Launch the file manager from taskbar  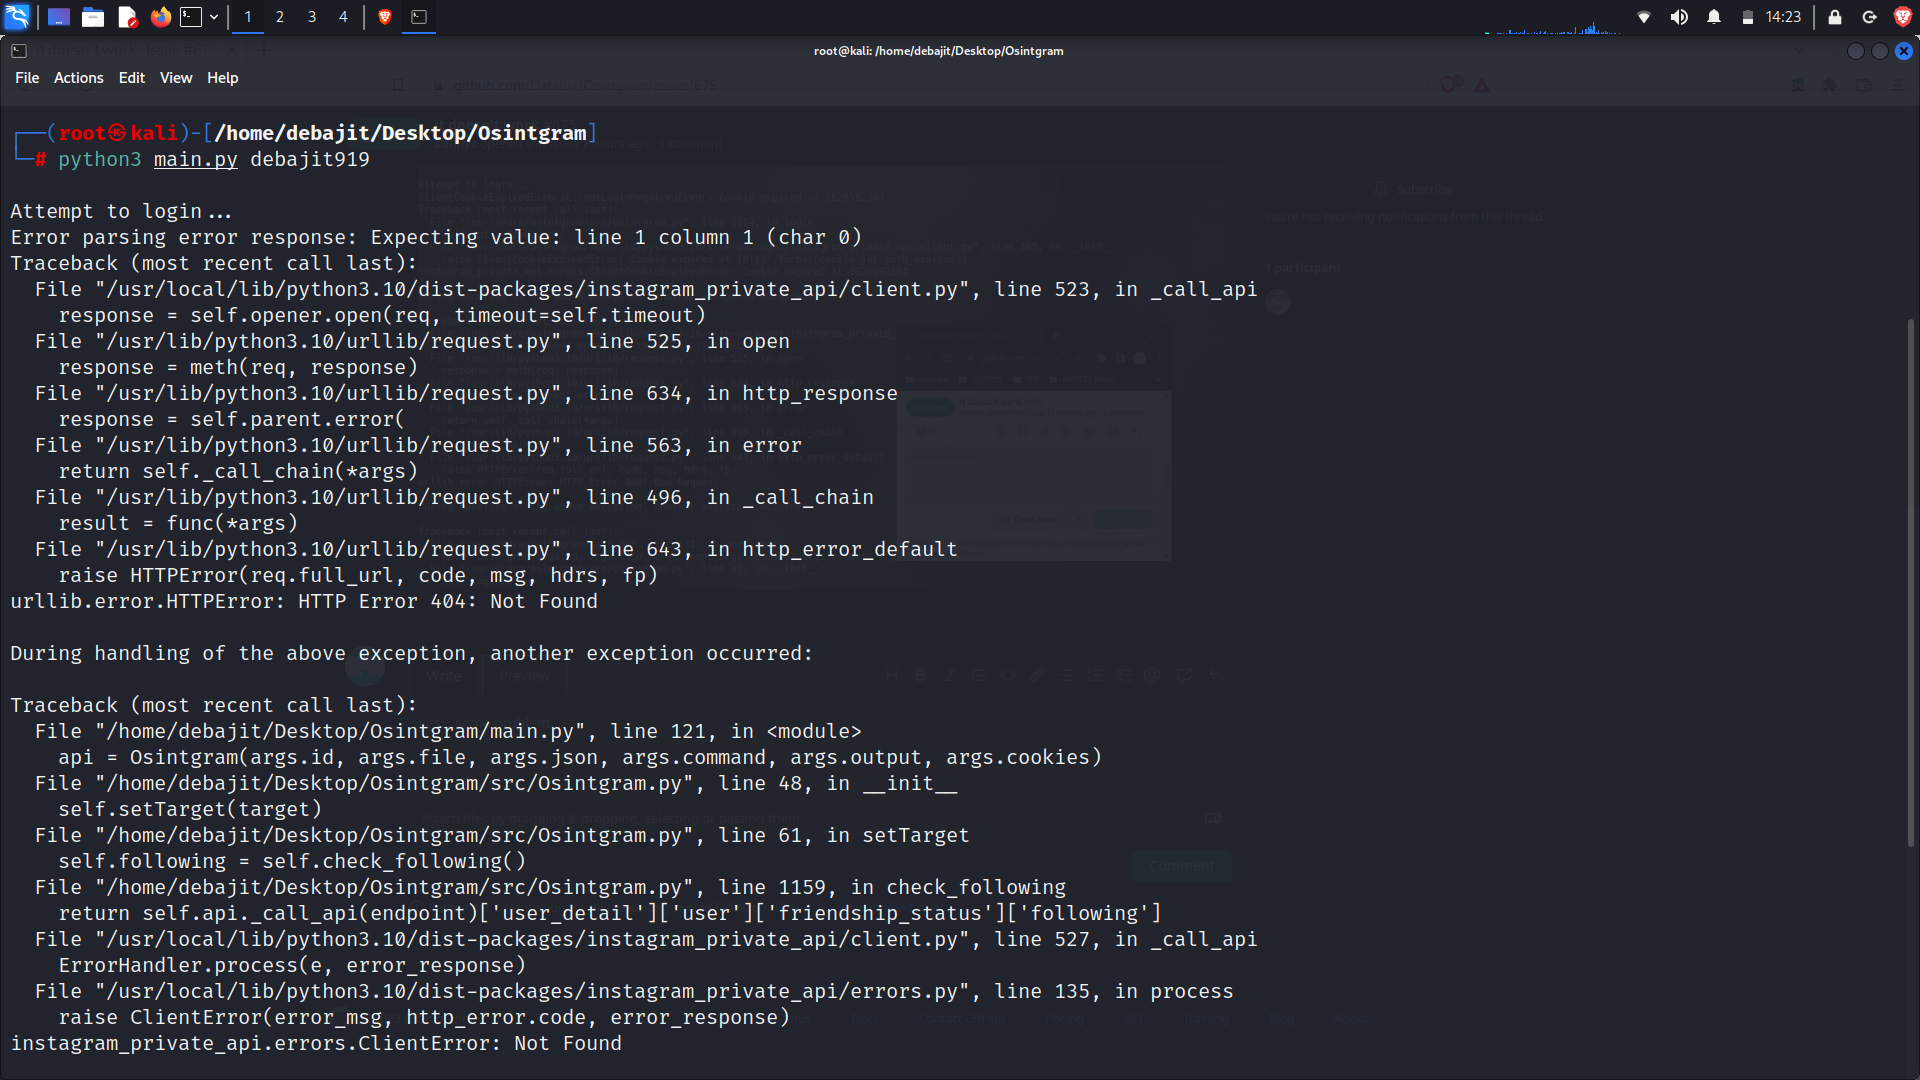[x=93, y=17]
